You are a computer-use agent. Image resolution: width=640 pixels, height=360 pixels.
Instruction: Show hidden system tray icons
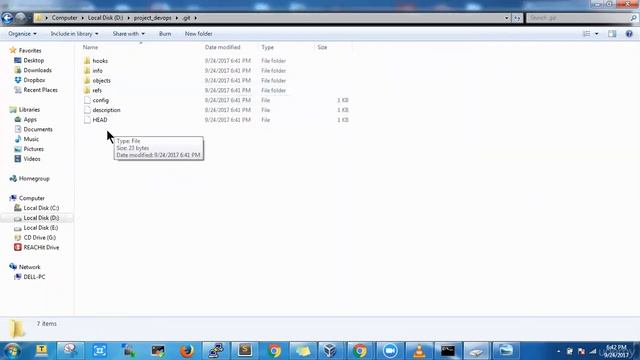(558, 351)
